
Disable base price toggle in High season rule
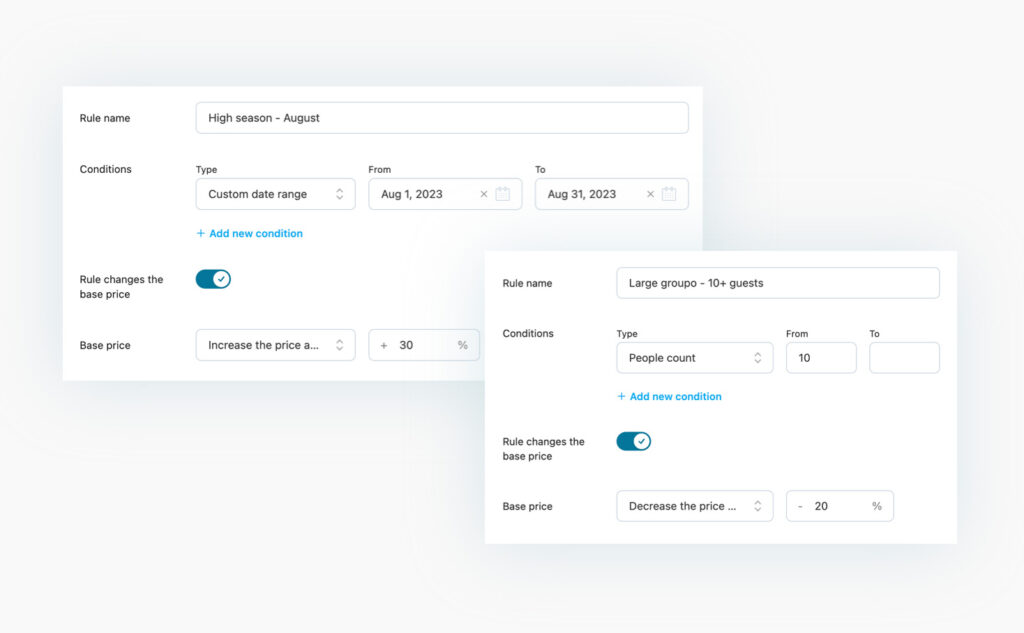coord(213,279)
